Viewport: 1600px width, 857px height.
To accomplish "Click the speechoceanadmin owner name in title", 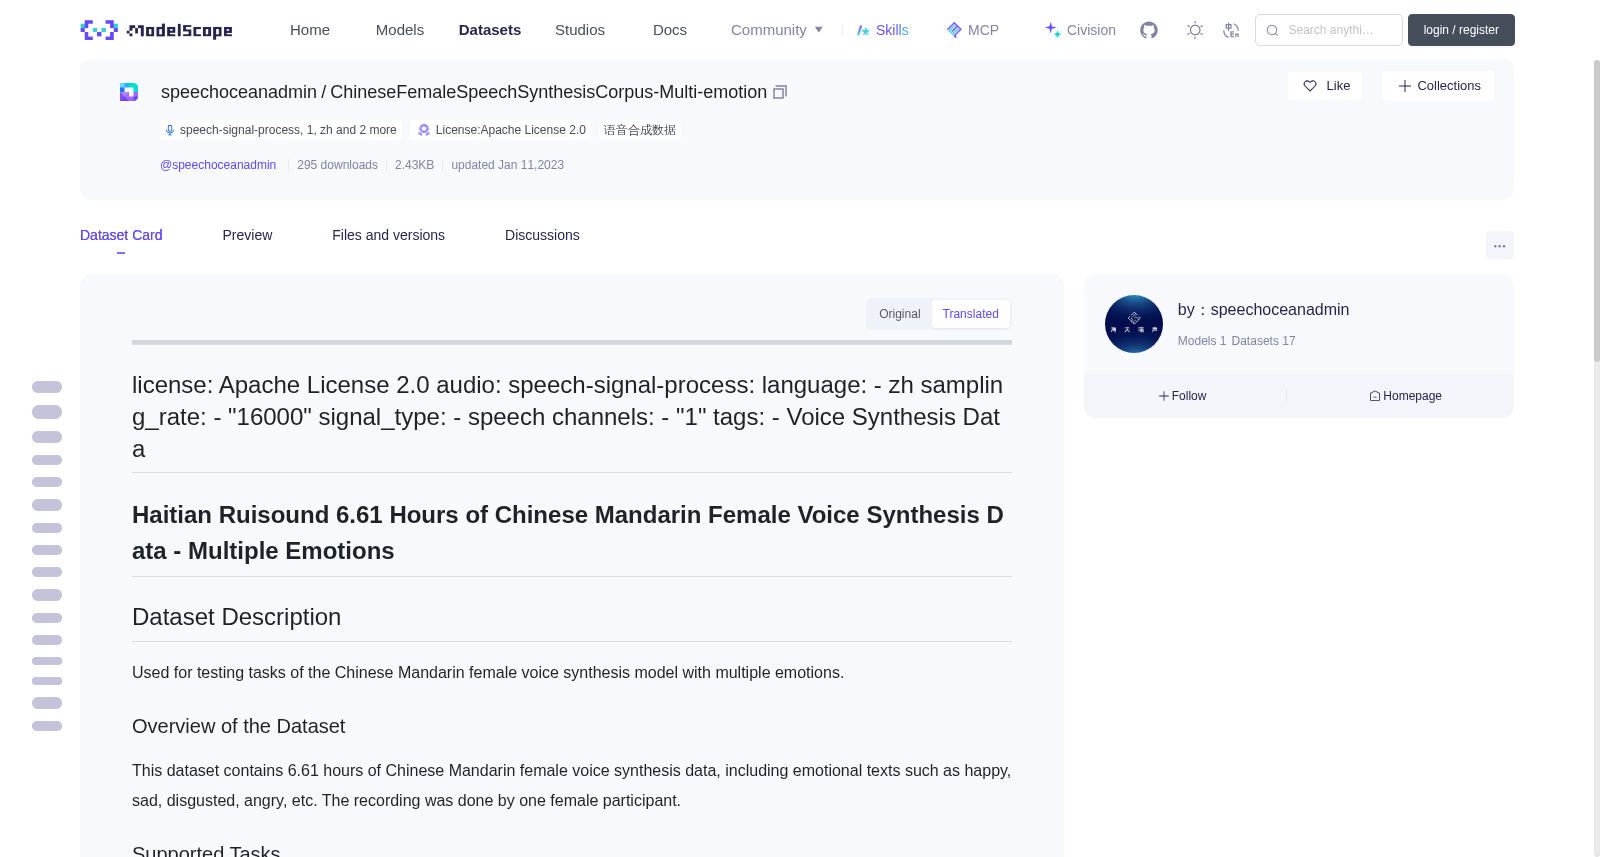I will 239,92.
